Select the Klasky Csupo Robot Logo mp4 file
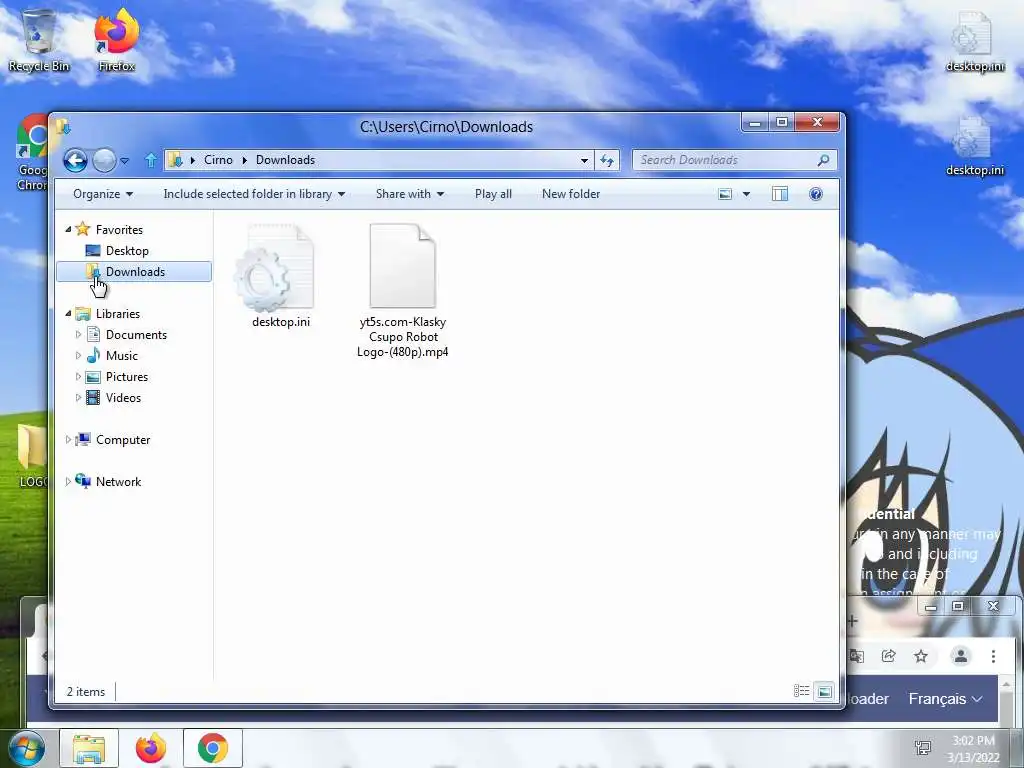This screenshot has width=1024, height=768. [402, 291]
